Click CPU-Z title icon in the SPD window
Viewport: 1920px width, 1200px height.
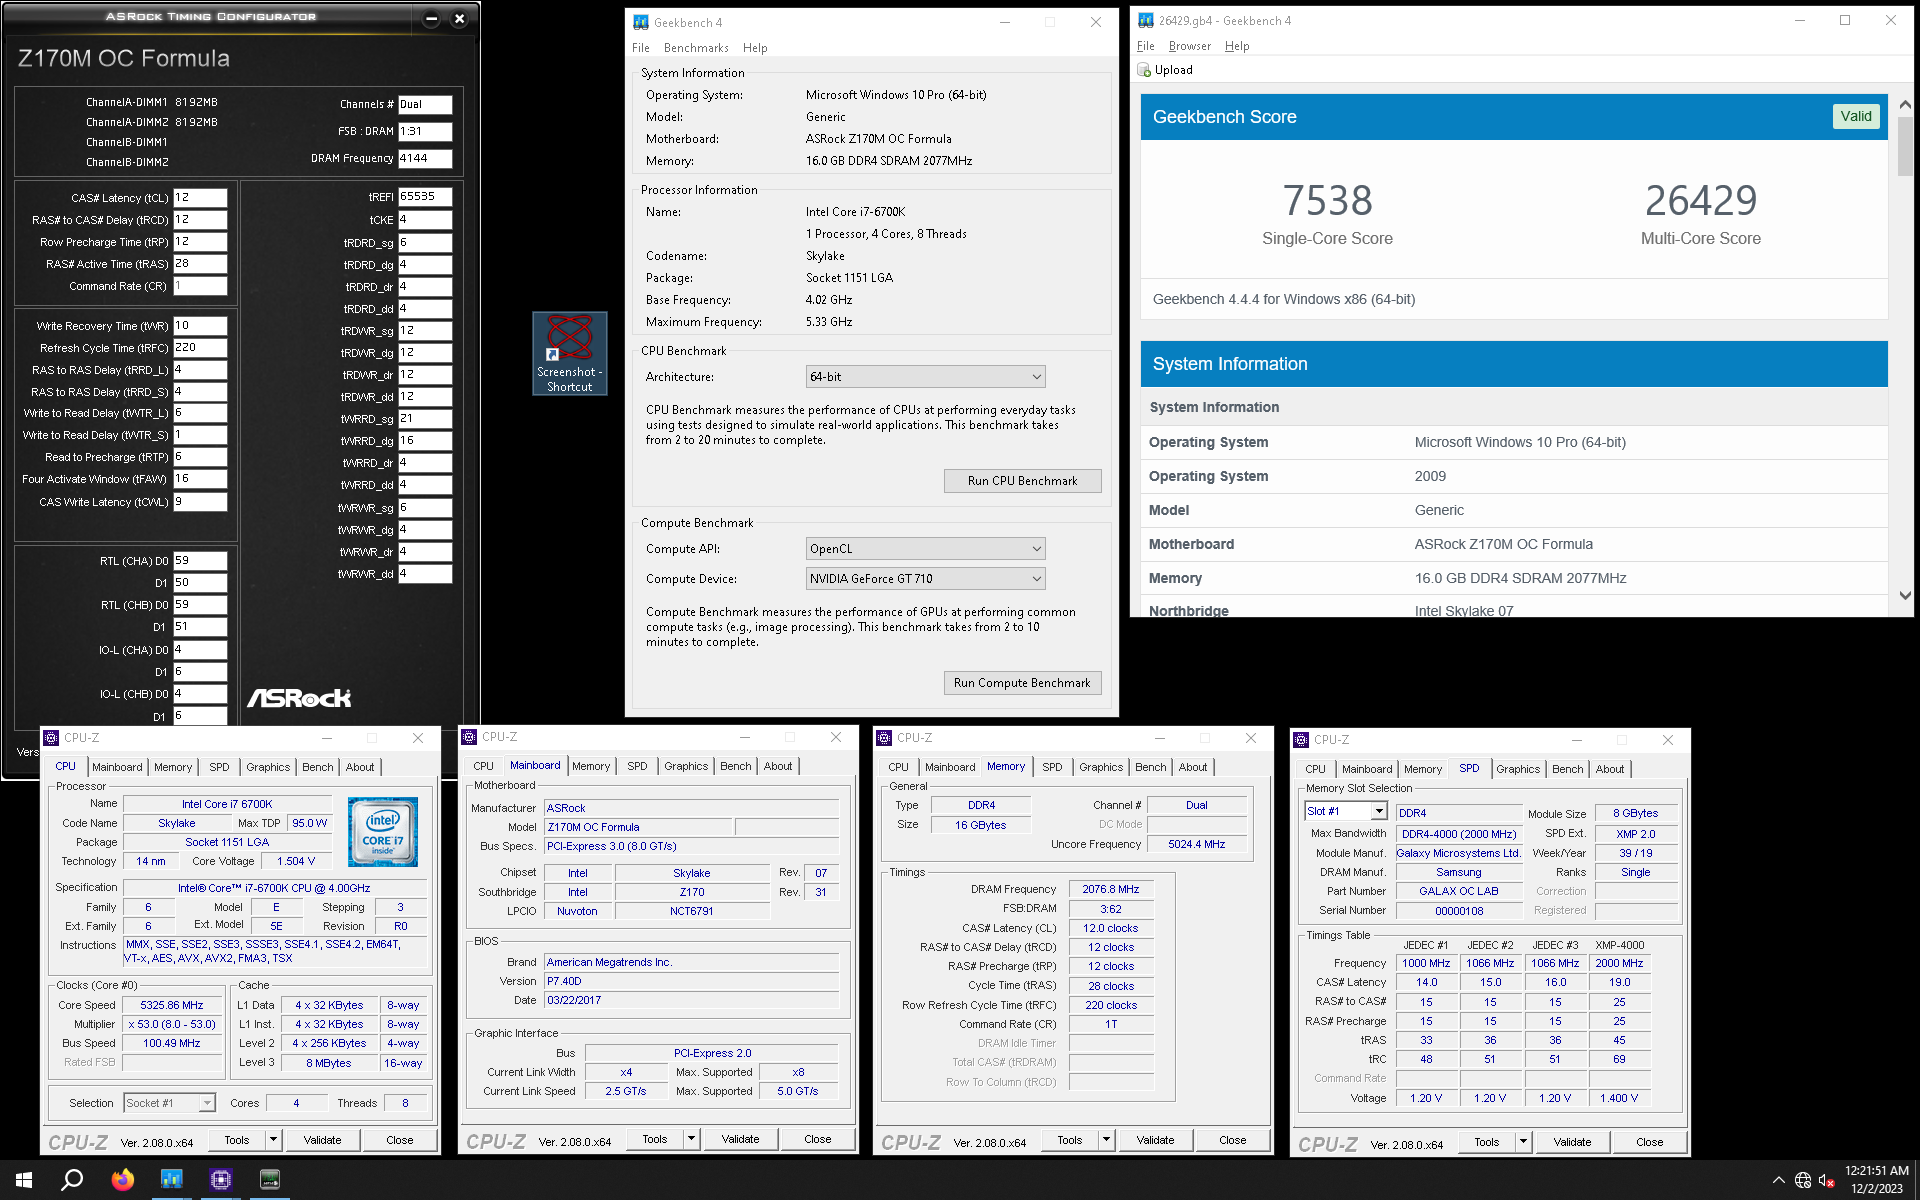tap(1301, 740)
